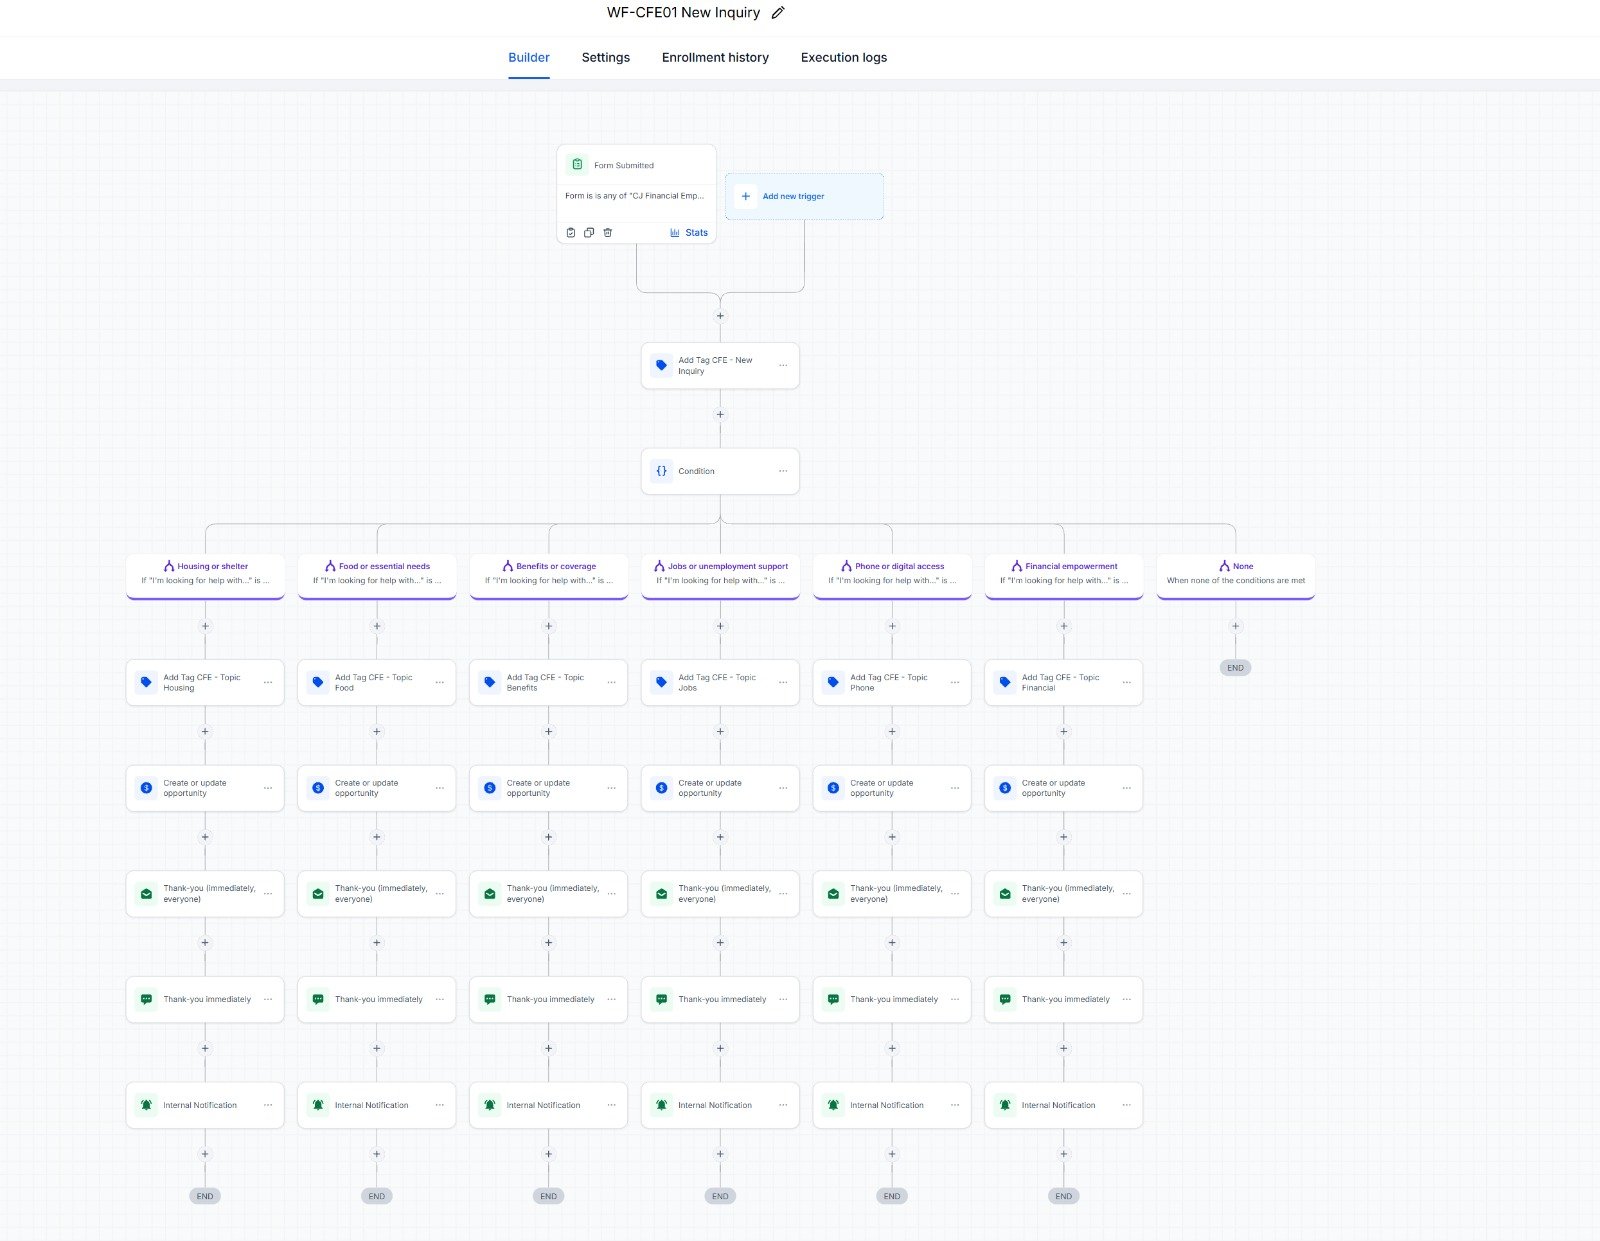1600x1241 pixels.
Task: Click the Form Submitted trigger icon
Action: (577, 165)
